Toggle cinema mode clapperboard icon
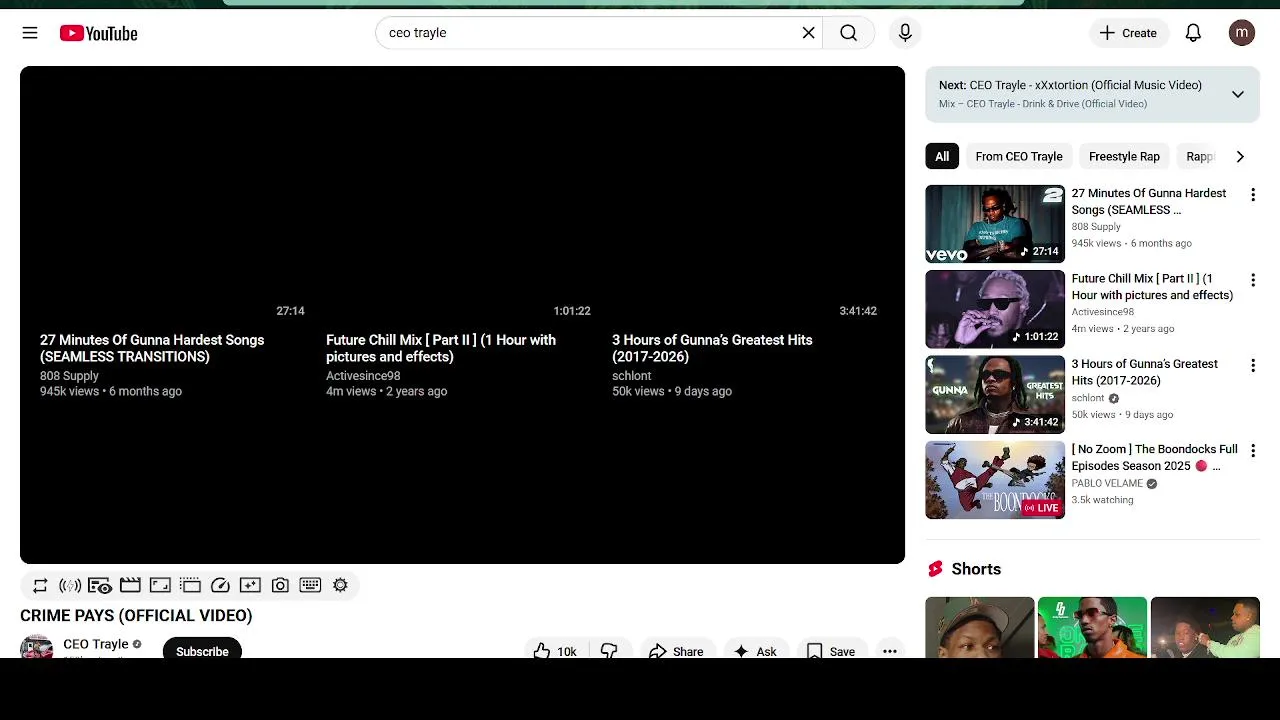This screenshot has height=720, width=1280. [x=130, y=585]
